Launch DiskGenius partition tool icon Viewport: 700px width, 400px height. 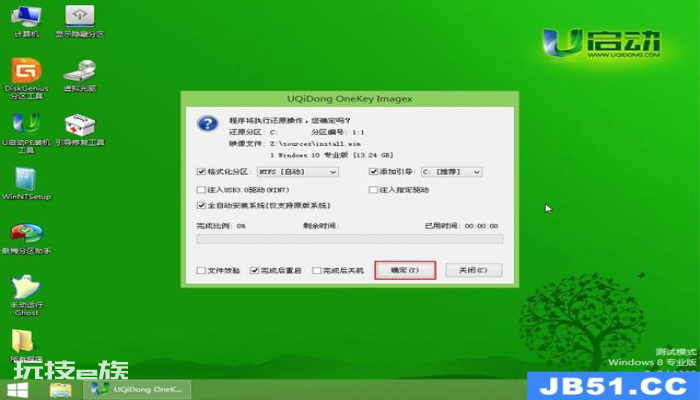[x=26, y=79]
